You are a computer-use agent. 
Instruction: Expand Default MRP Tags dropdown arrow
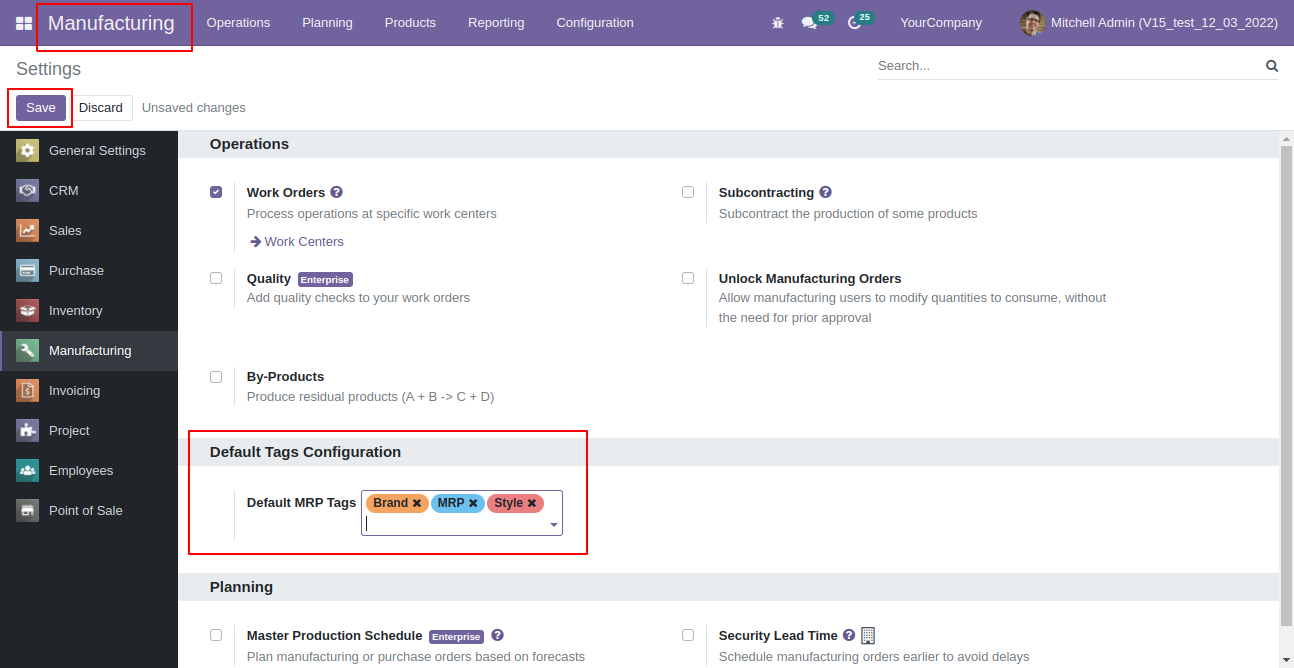(554, 524)
